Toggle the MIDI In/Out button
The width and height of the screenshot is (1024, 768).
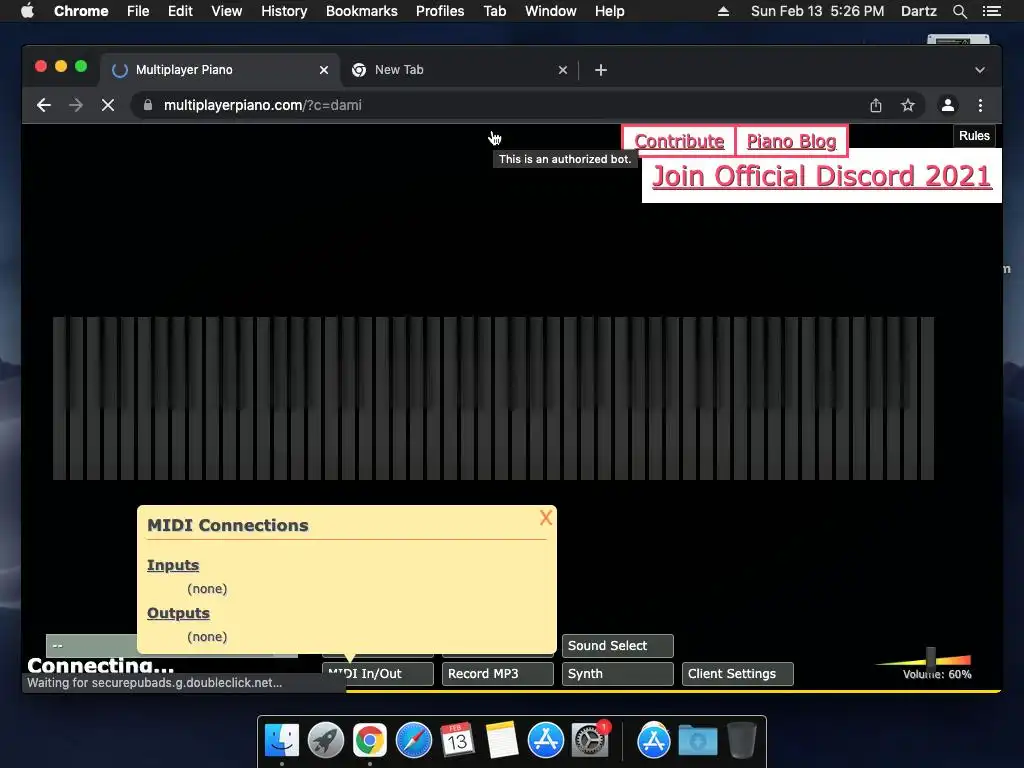coord(377,674)
